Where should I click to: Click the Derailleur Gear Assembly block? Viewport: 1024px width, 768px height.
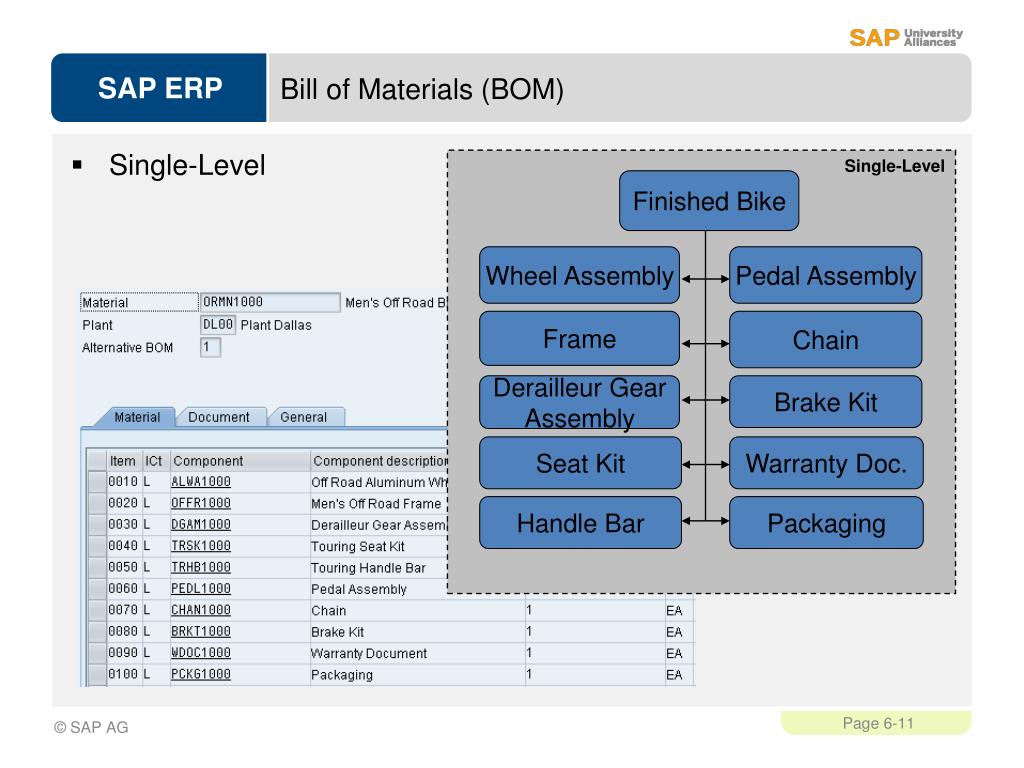click(x=579, y=402)
